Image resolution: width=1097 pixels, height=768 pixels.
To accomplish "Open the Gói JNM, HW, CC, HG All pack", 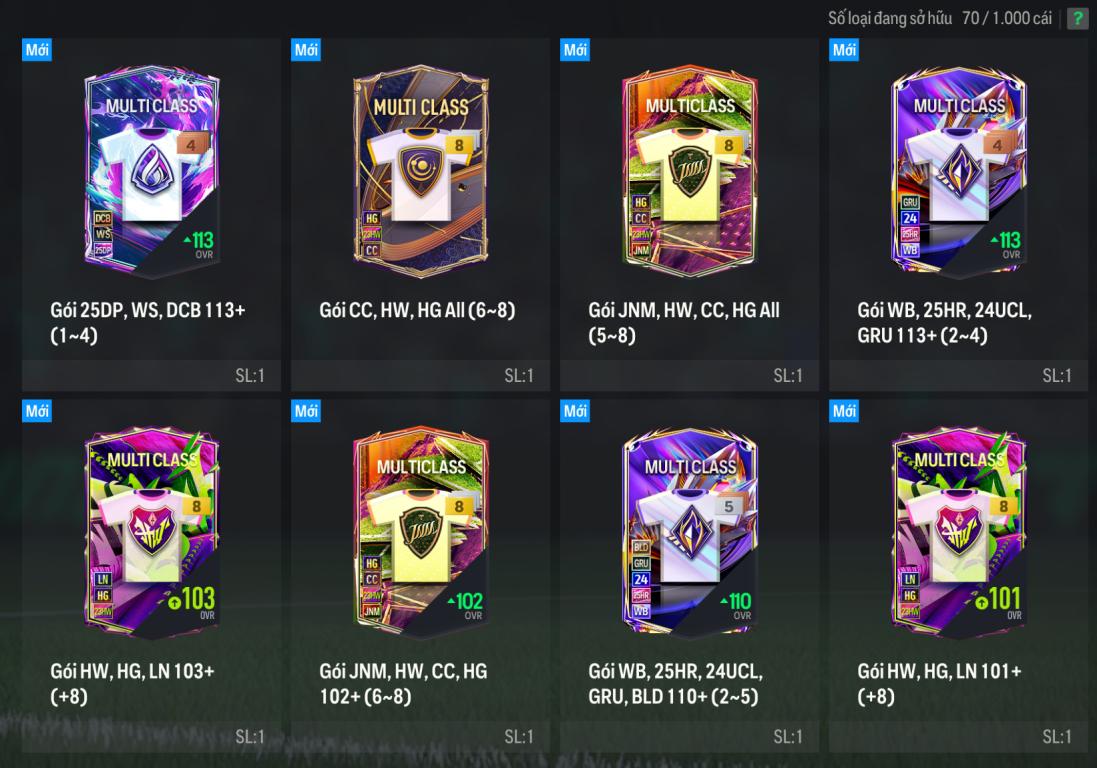I will pos(689,215).
